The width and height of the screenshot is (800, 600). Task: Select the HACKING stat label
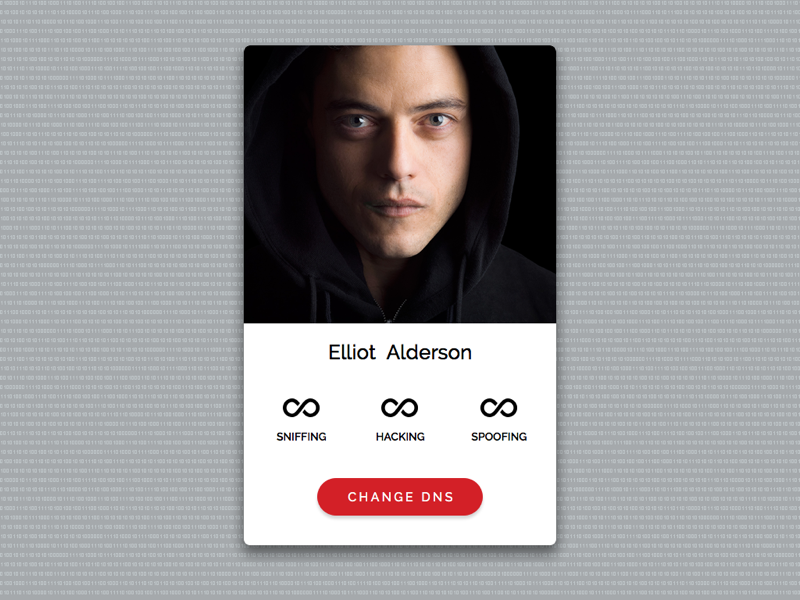[400, 437]
